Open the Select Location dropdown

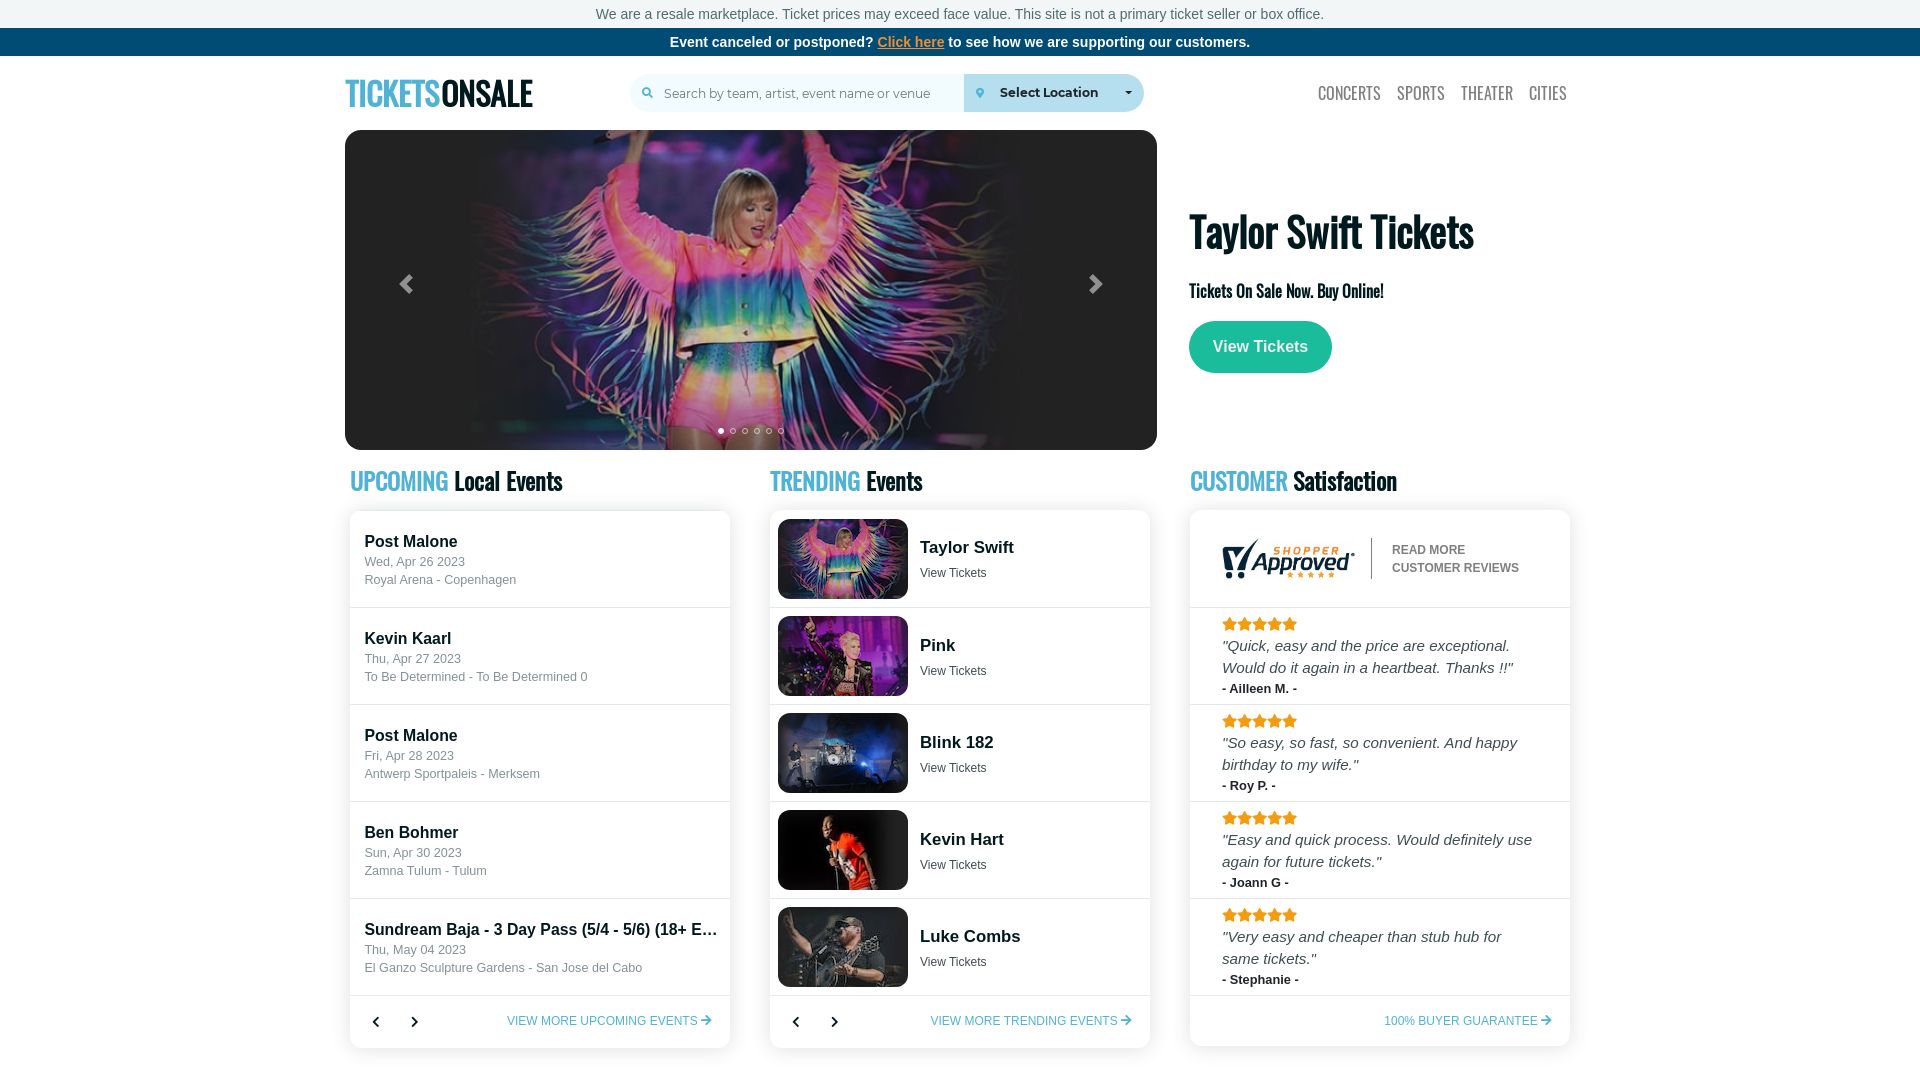point(1054,93)
